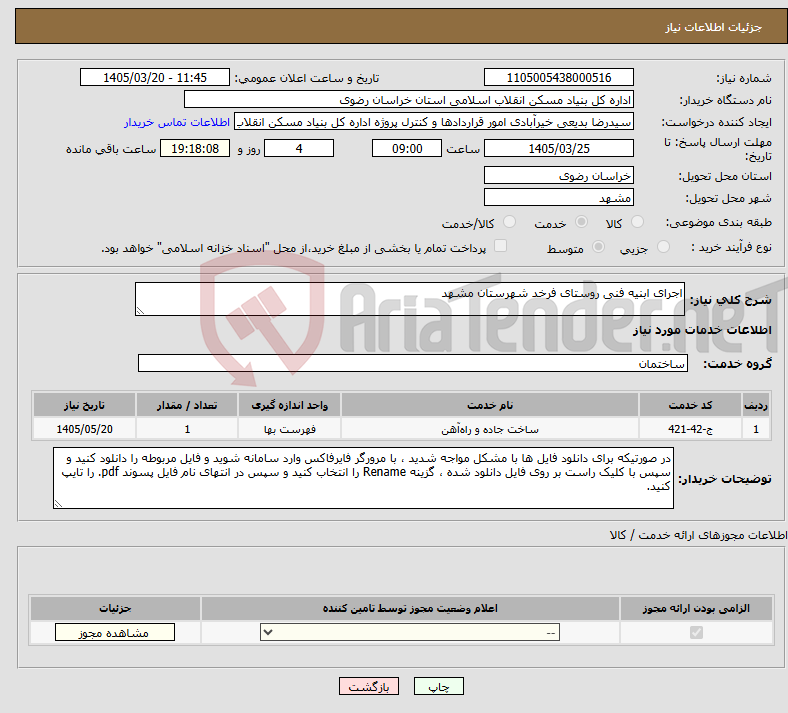The width and height of the screenshot is (788, 713).
Task: Open the اعلام وضعیت مجوز dropdown
Action: pos(410,632)
